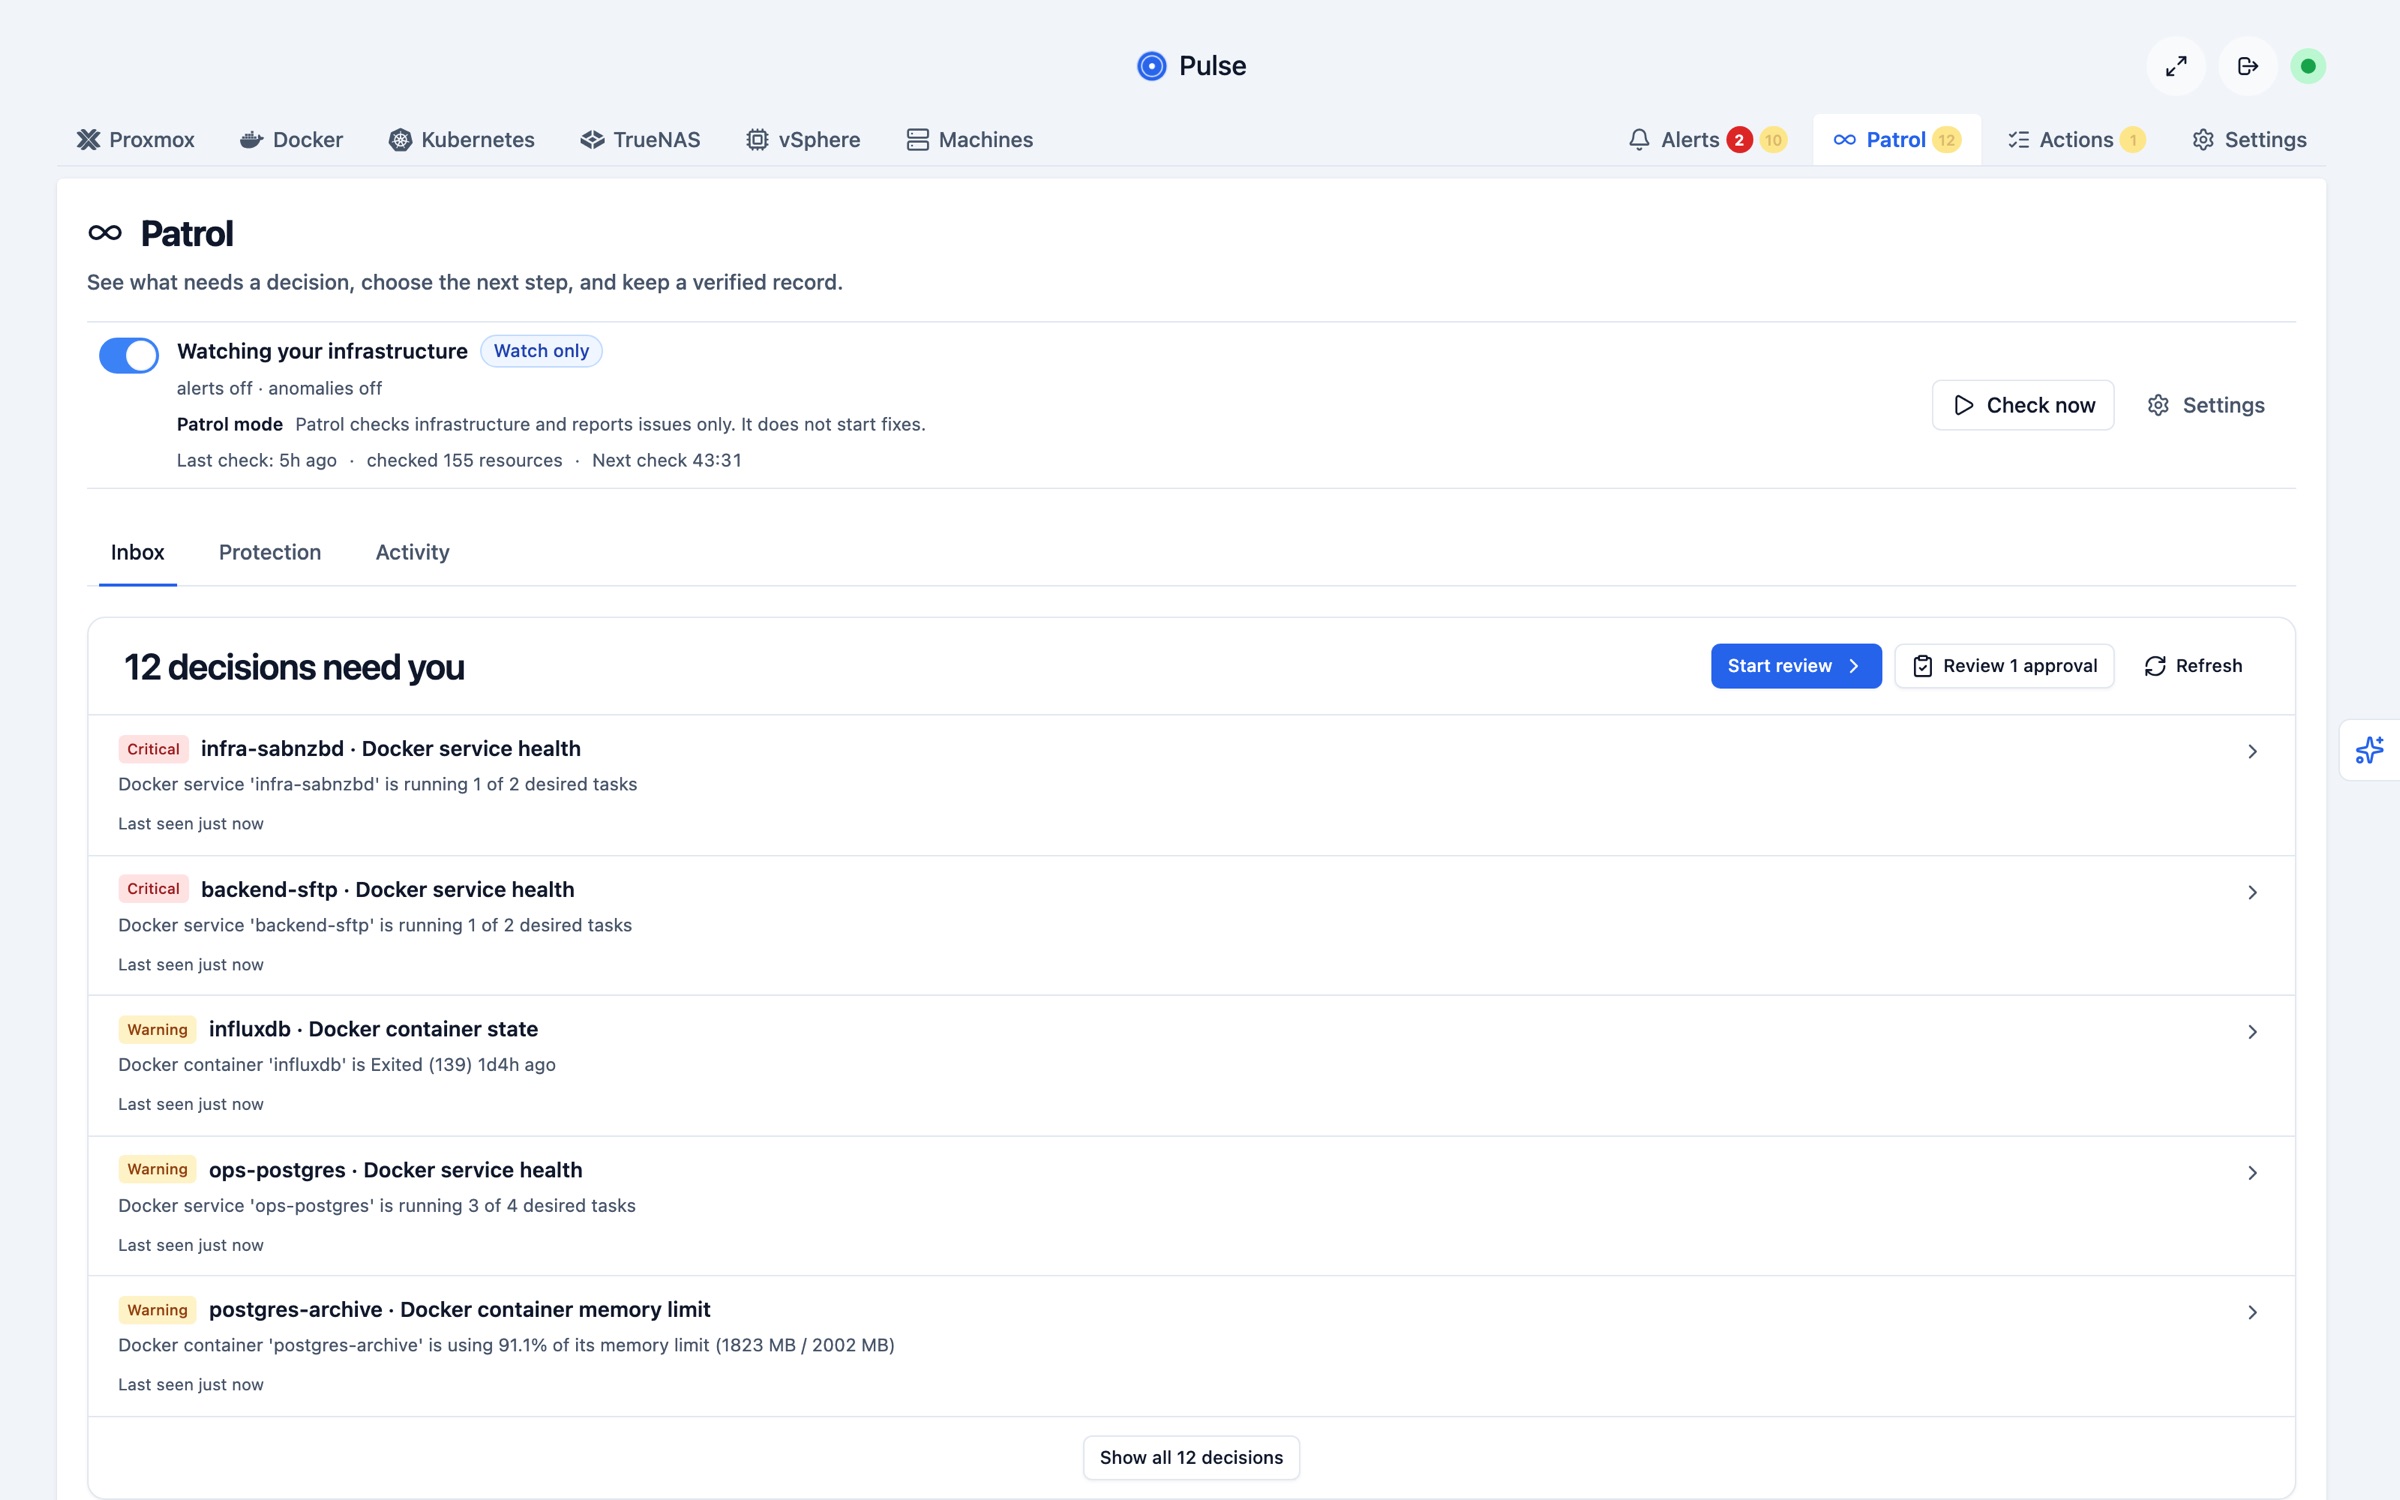Click the red 2 critical alerts badge
This screenshot has height=1500, width=2400.
click(x=1739, y=140)
